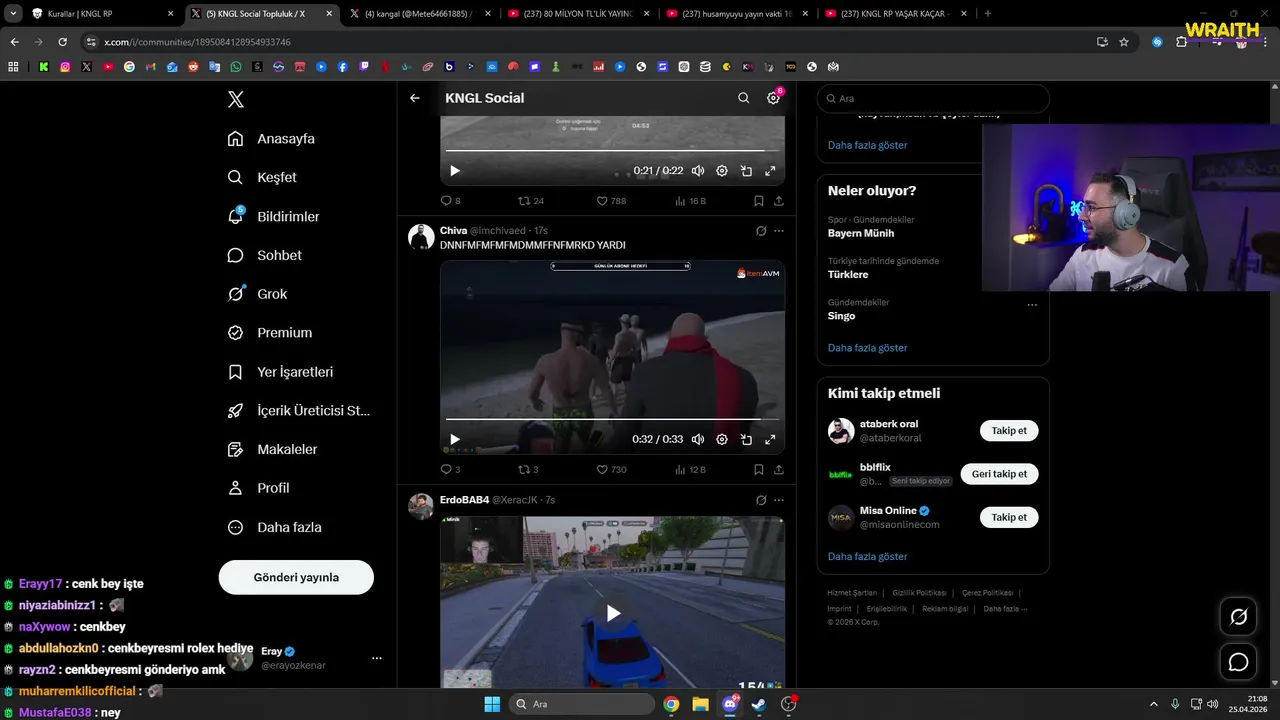Viewport: 1280px width, 720px height.
Task: Open community settings gear icon
Action: point(773,98)
